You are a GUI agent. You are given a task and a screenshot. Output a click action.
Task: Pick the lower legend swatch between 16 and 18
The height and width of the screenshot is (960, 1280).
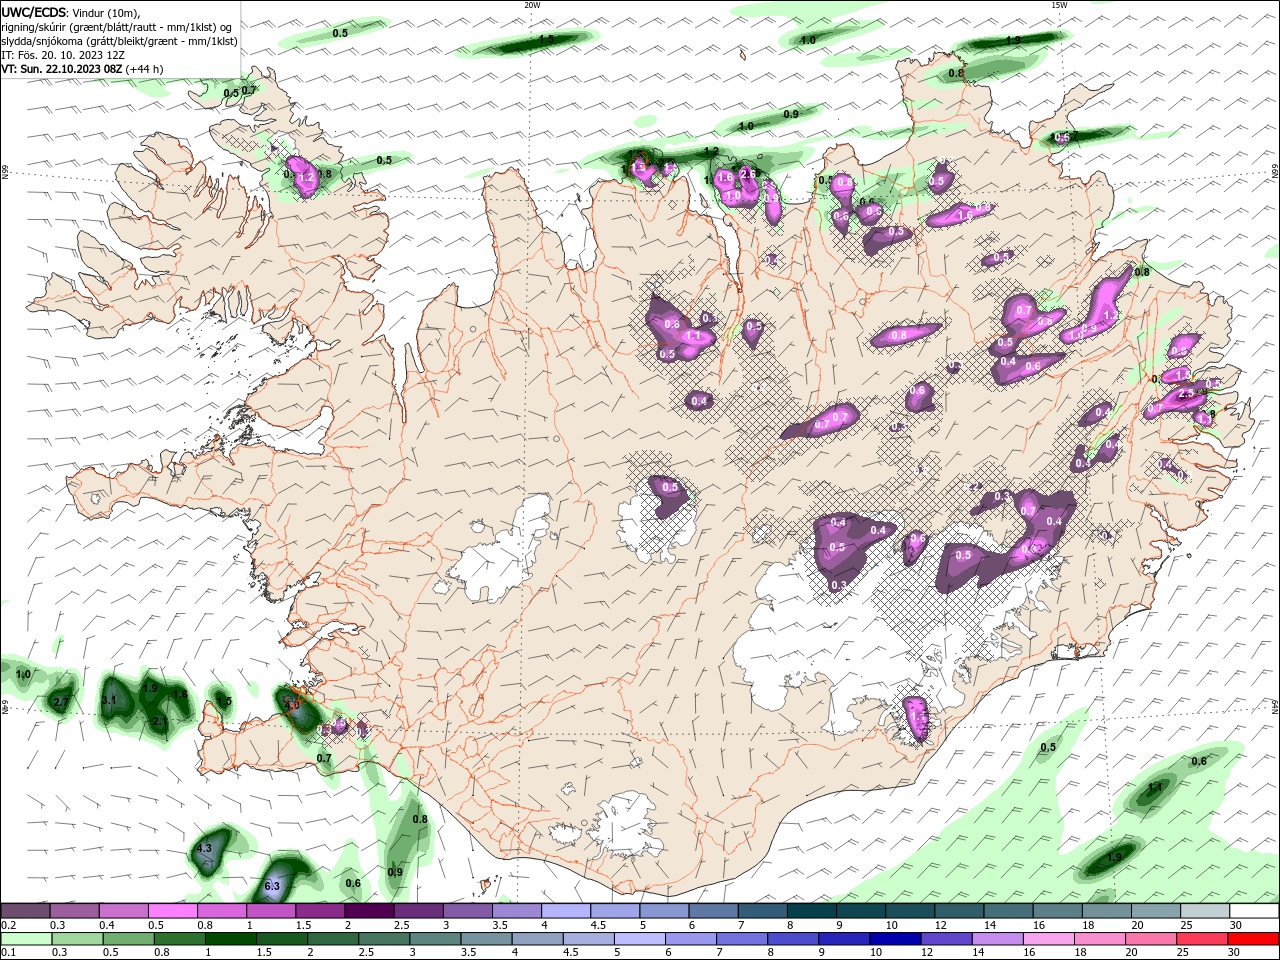[1049, 939]
